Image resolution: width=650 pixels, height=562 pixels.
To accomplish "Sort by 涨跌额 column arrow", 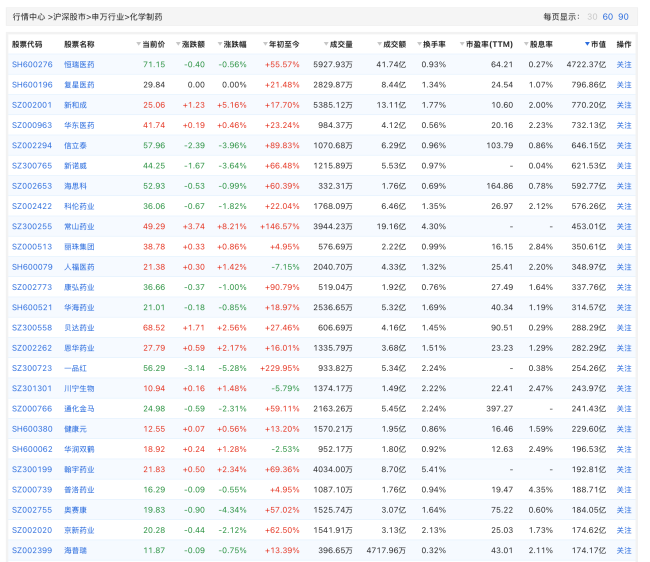I will click(179, 45).
